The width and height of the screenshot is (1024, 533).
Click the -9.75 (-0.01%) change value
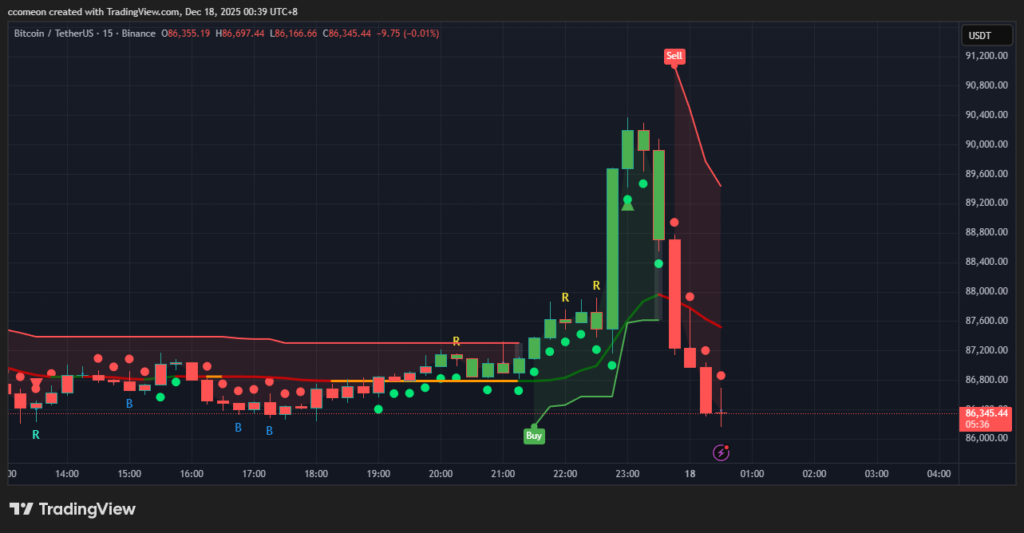tap(407, 33)
